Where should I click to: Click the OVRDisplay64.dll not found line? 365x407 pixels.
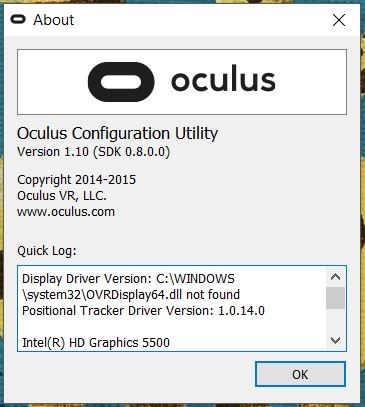pos(131,295)
